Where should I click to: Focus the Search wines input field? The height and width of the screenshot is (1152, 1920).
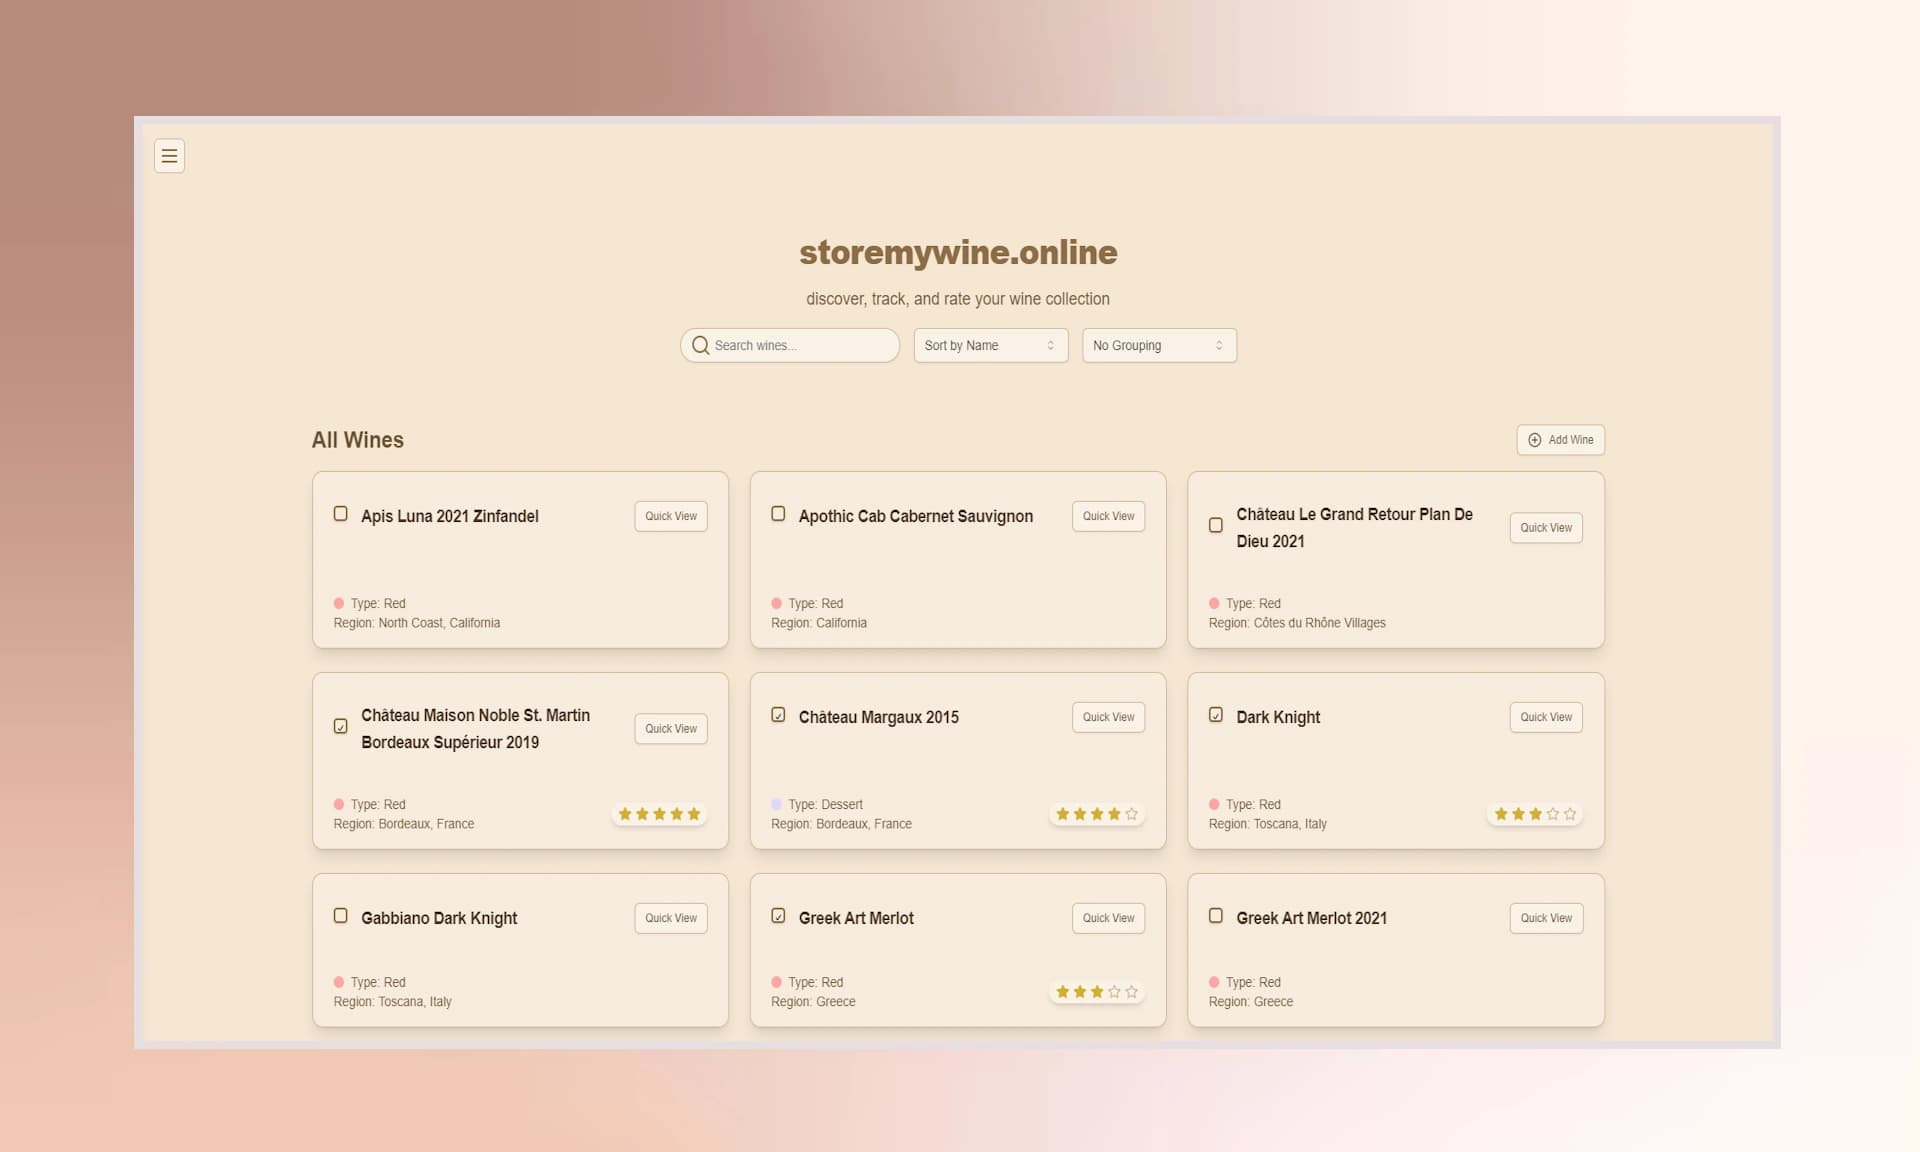(790, 345)
